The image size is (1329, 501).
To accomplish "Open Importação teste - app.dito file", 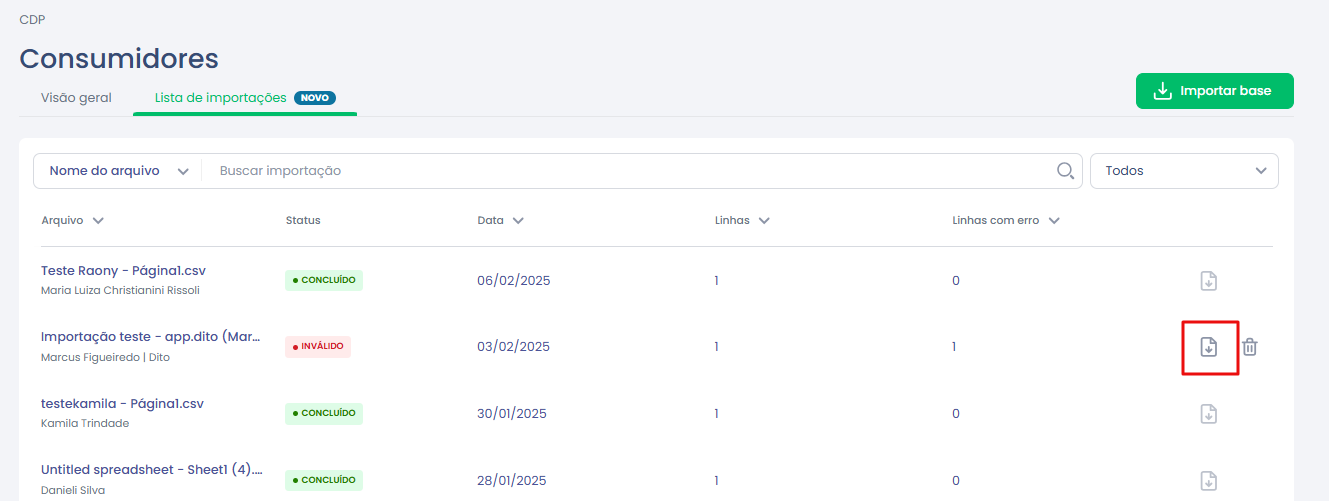I will pyautogui.click(x=151, y=337).
